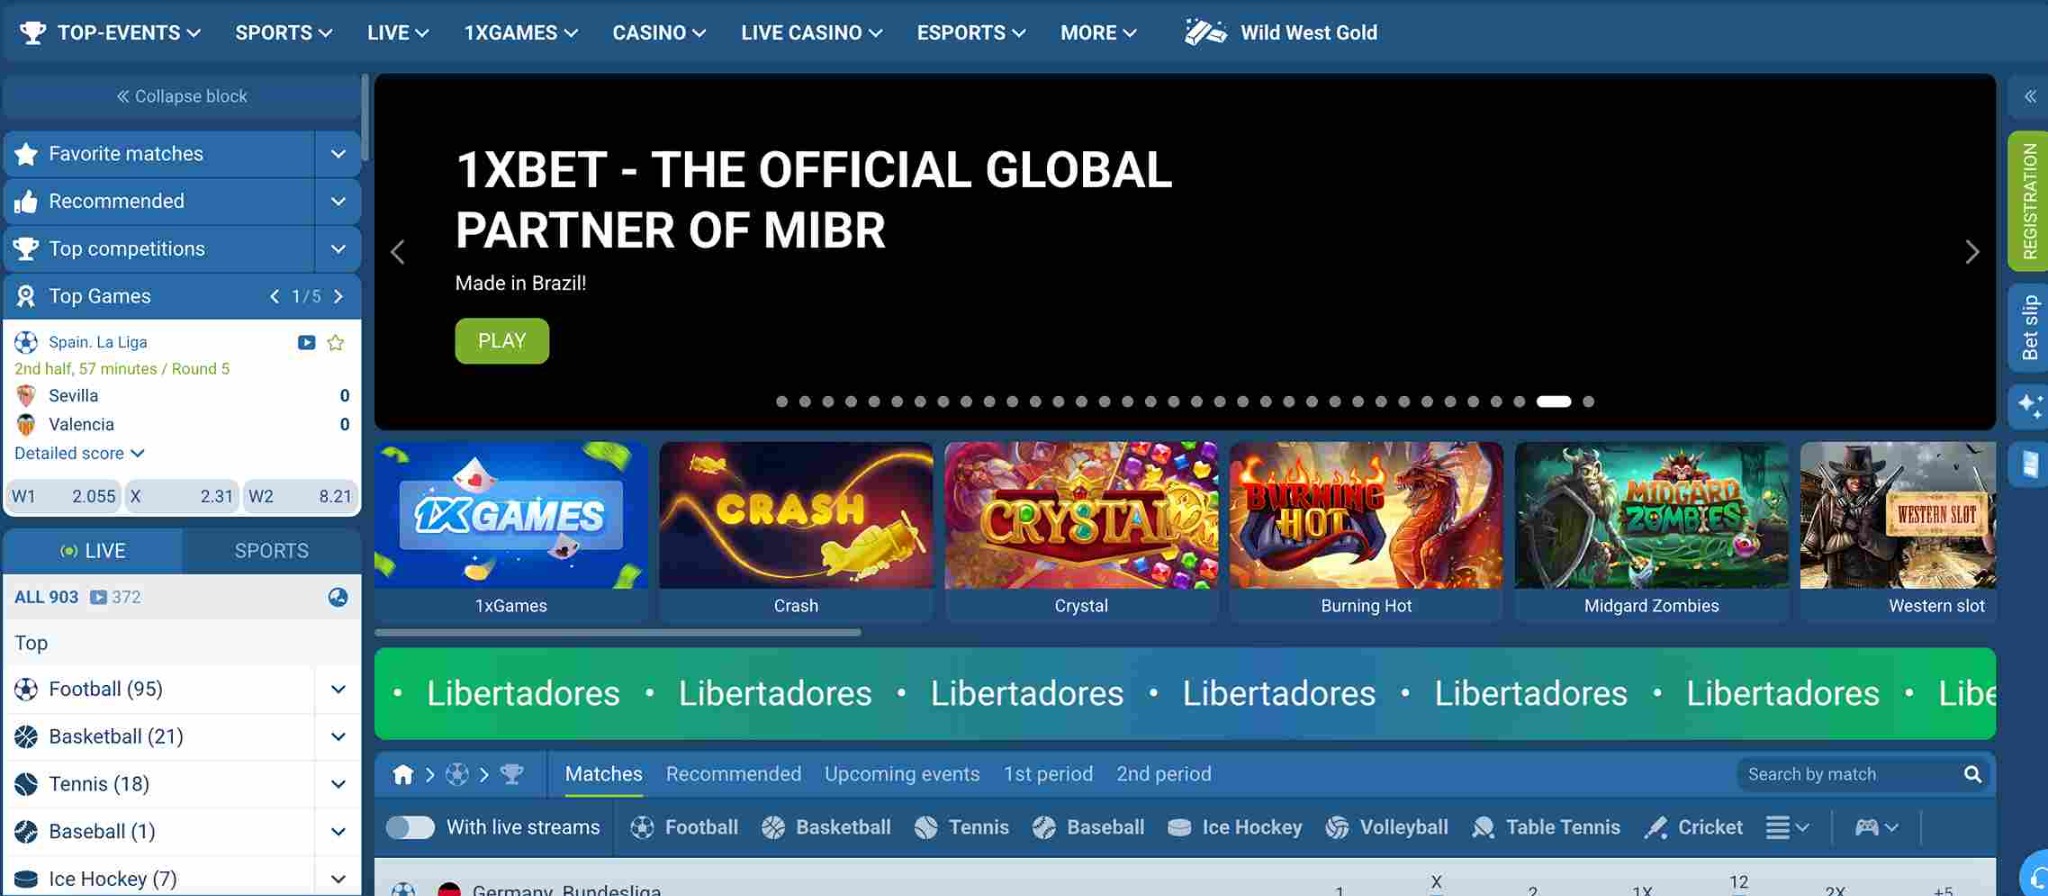Open the CASINO top menu
The image size is (2048, 896).
tap(659, 33)
